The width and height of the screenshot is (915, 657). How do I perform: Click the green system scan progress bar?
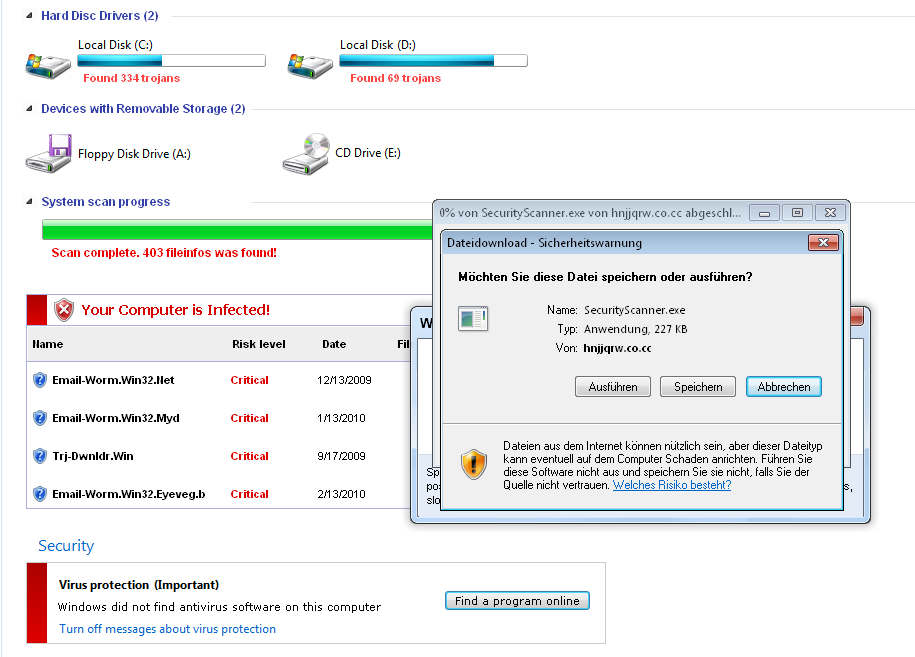[x=237, y=230]
